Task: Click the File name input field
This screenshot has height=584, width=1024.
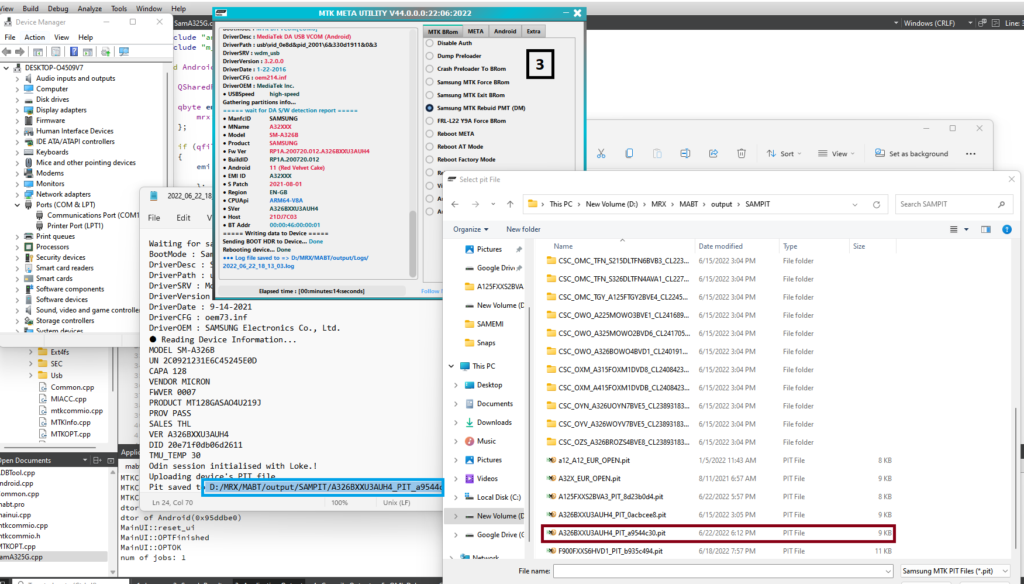Action: point(723,571)
